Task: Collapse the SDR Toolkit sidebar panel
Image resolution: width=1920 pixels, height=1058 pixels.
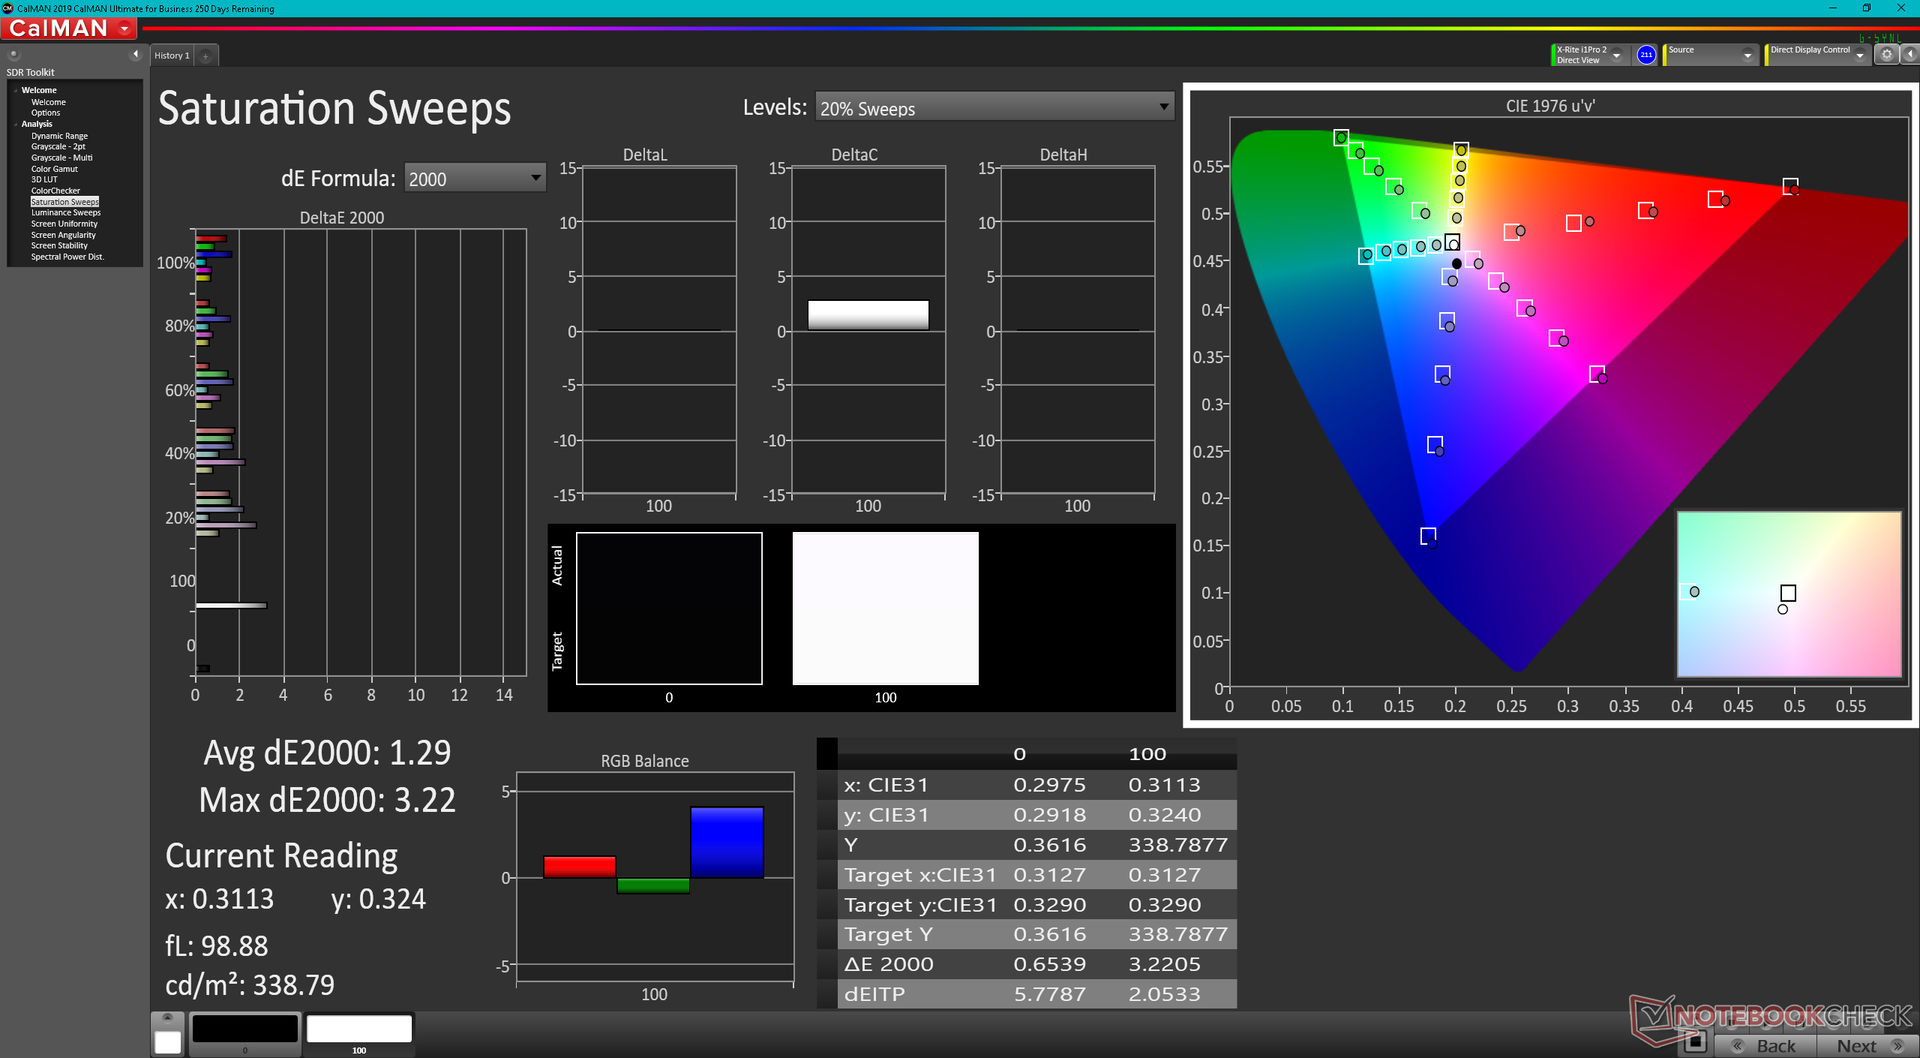Action: pyautogui.click(x=136, y=54)
